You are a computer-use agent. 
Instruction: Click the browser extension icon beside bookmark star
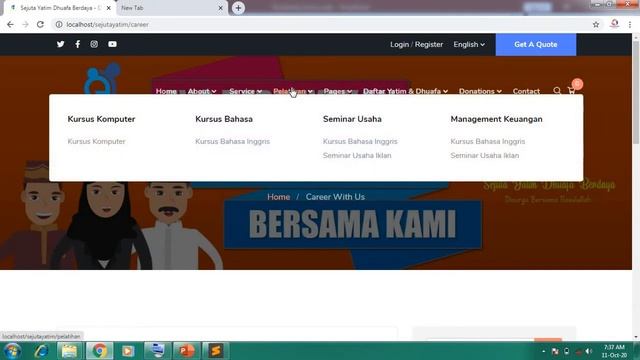pos(614,24)
